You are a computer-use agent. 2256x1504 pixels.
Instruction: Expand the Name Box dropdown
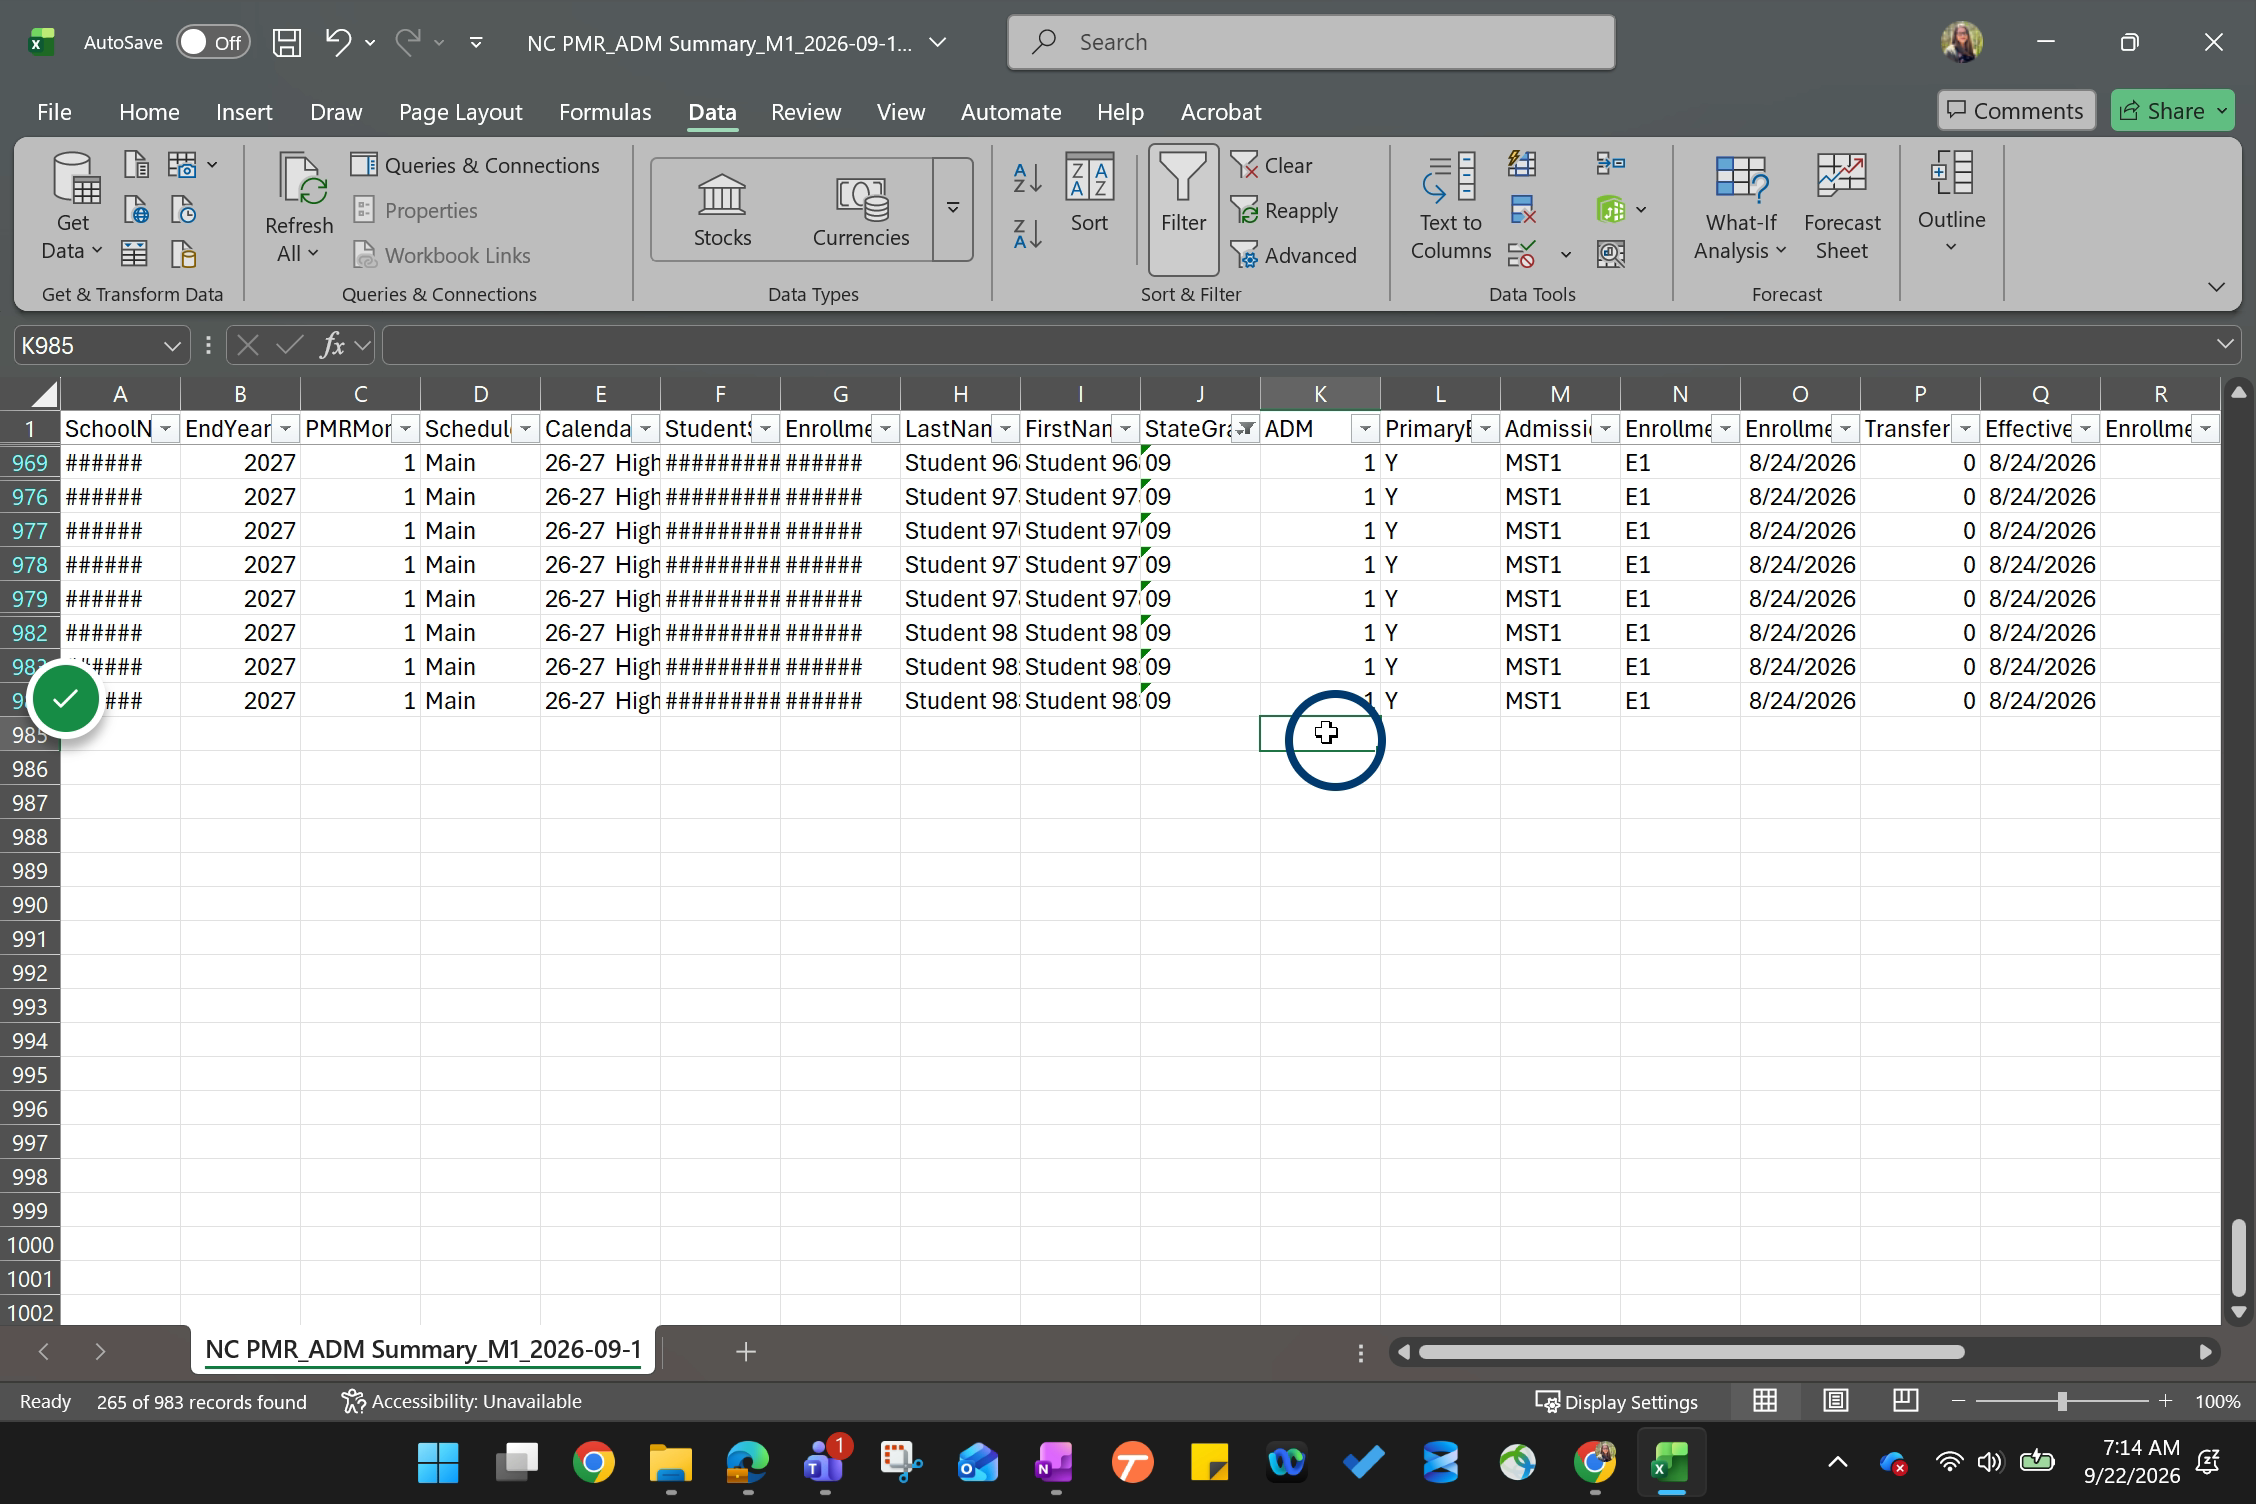(x=171, y=346)
